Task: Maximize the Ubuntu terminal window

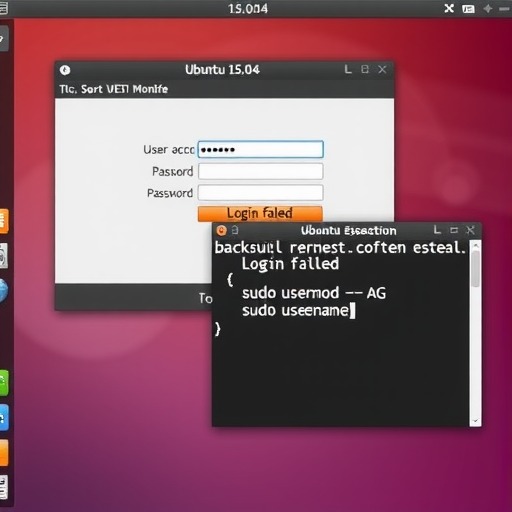Action: click(x=454, y=230)
